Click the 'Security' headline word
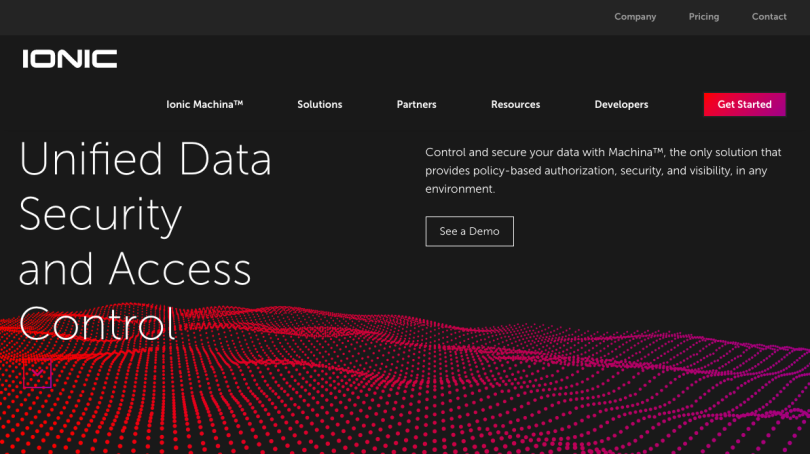810x454 pixels. click(100, 214)
